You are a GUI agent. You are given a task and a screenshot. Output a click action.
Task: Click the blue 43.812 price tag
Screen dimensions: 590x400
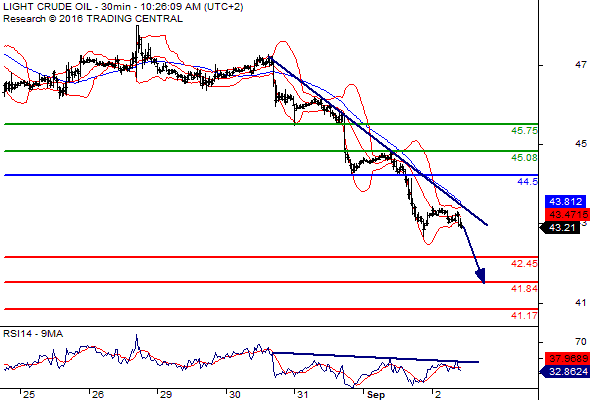click(566, 202)
